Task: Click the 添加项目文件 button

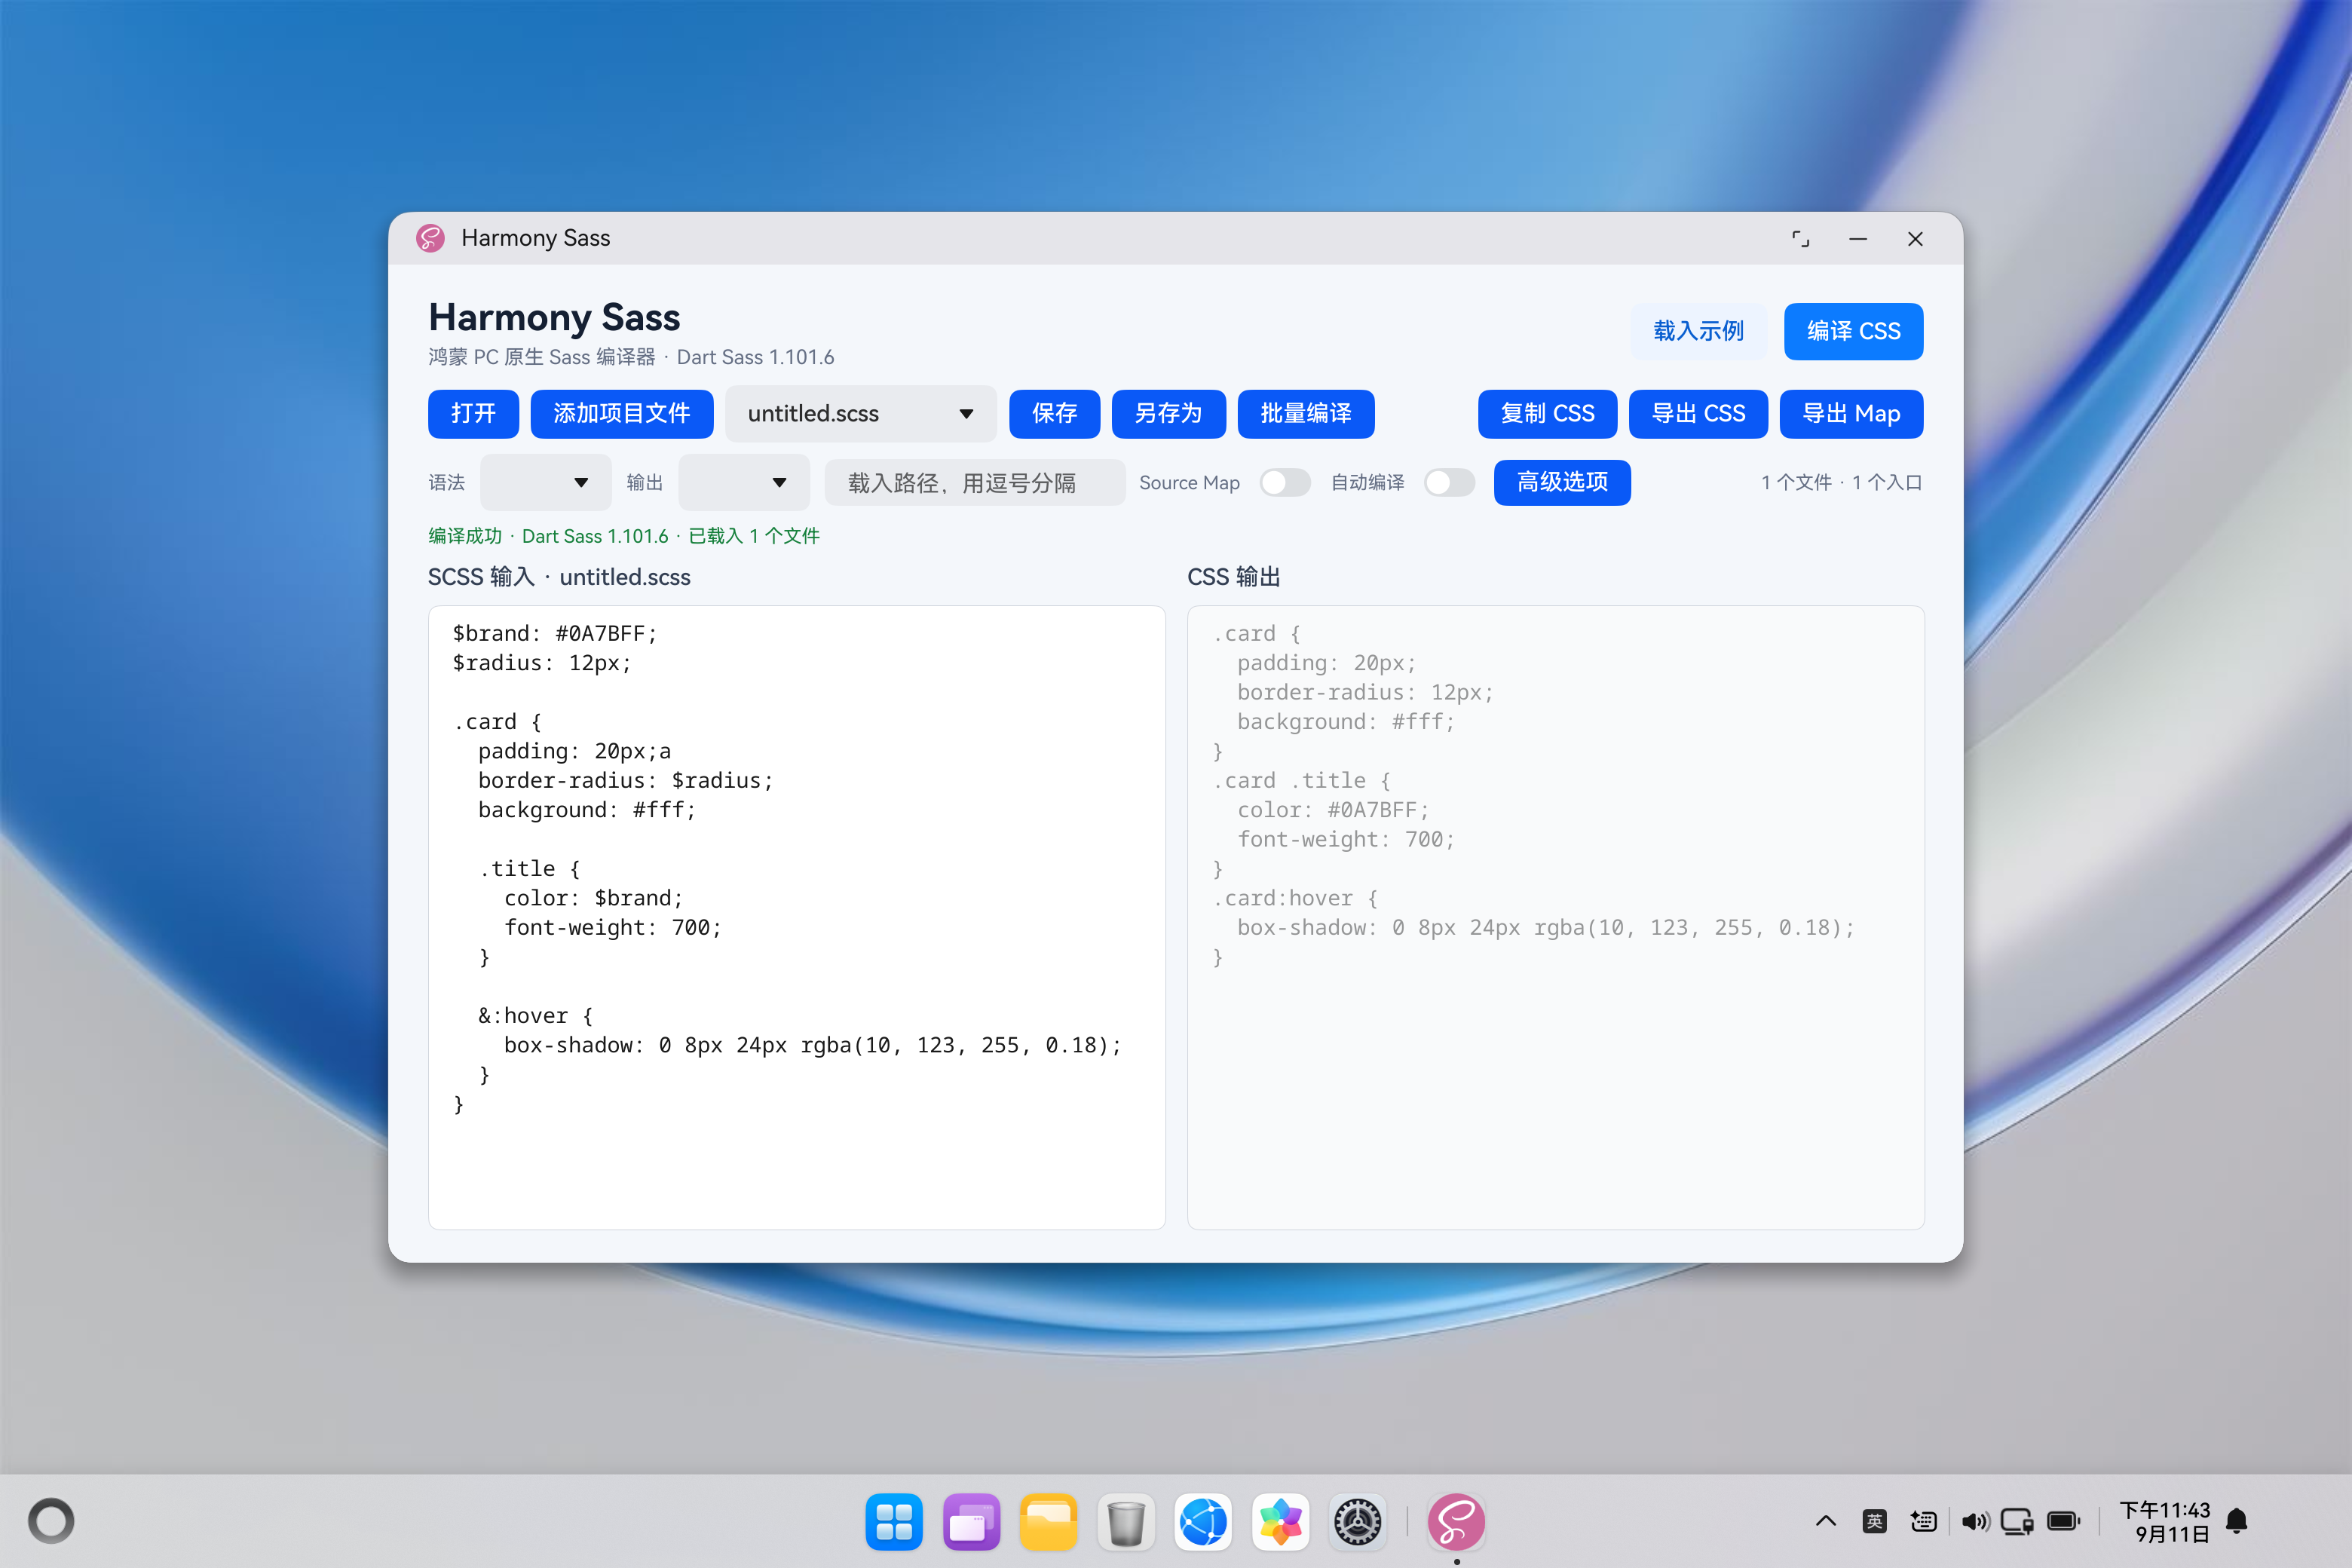Action: coord(621,414)
